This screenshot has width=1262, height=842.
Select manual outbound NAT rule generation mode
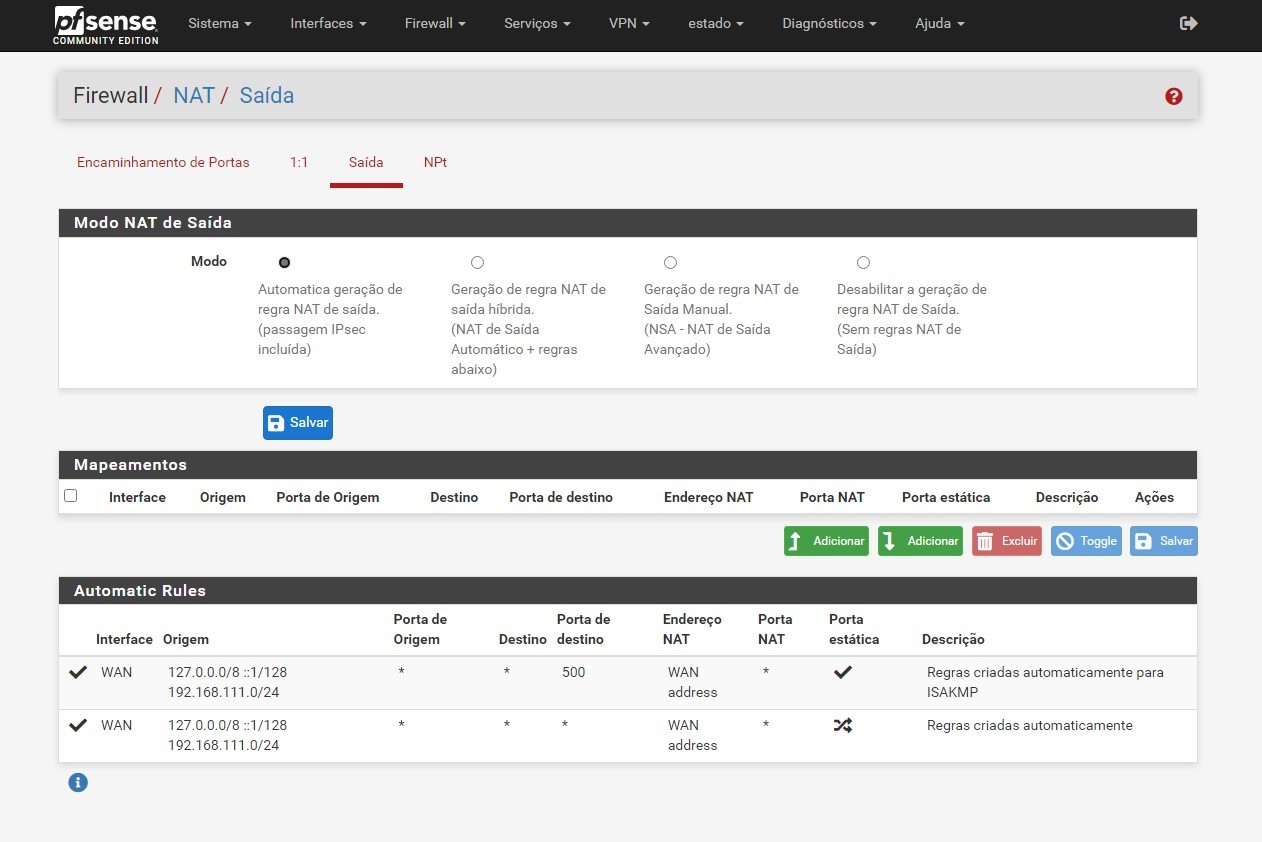click(670, 262)
